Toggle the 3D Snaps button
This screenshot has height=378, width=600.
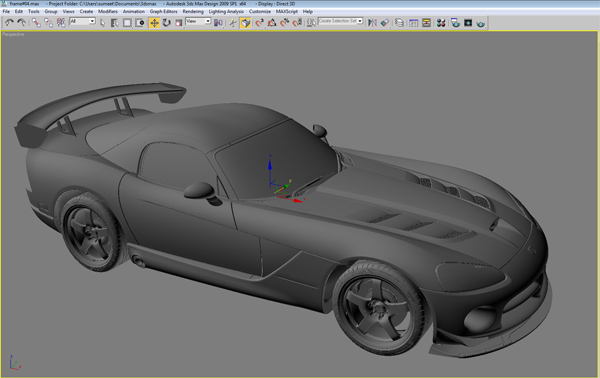(259, 23)
